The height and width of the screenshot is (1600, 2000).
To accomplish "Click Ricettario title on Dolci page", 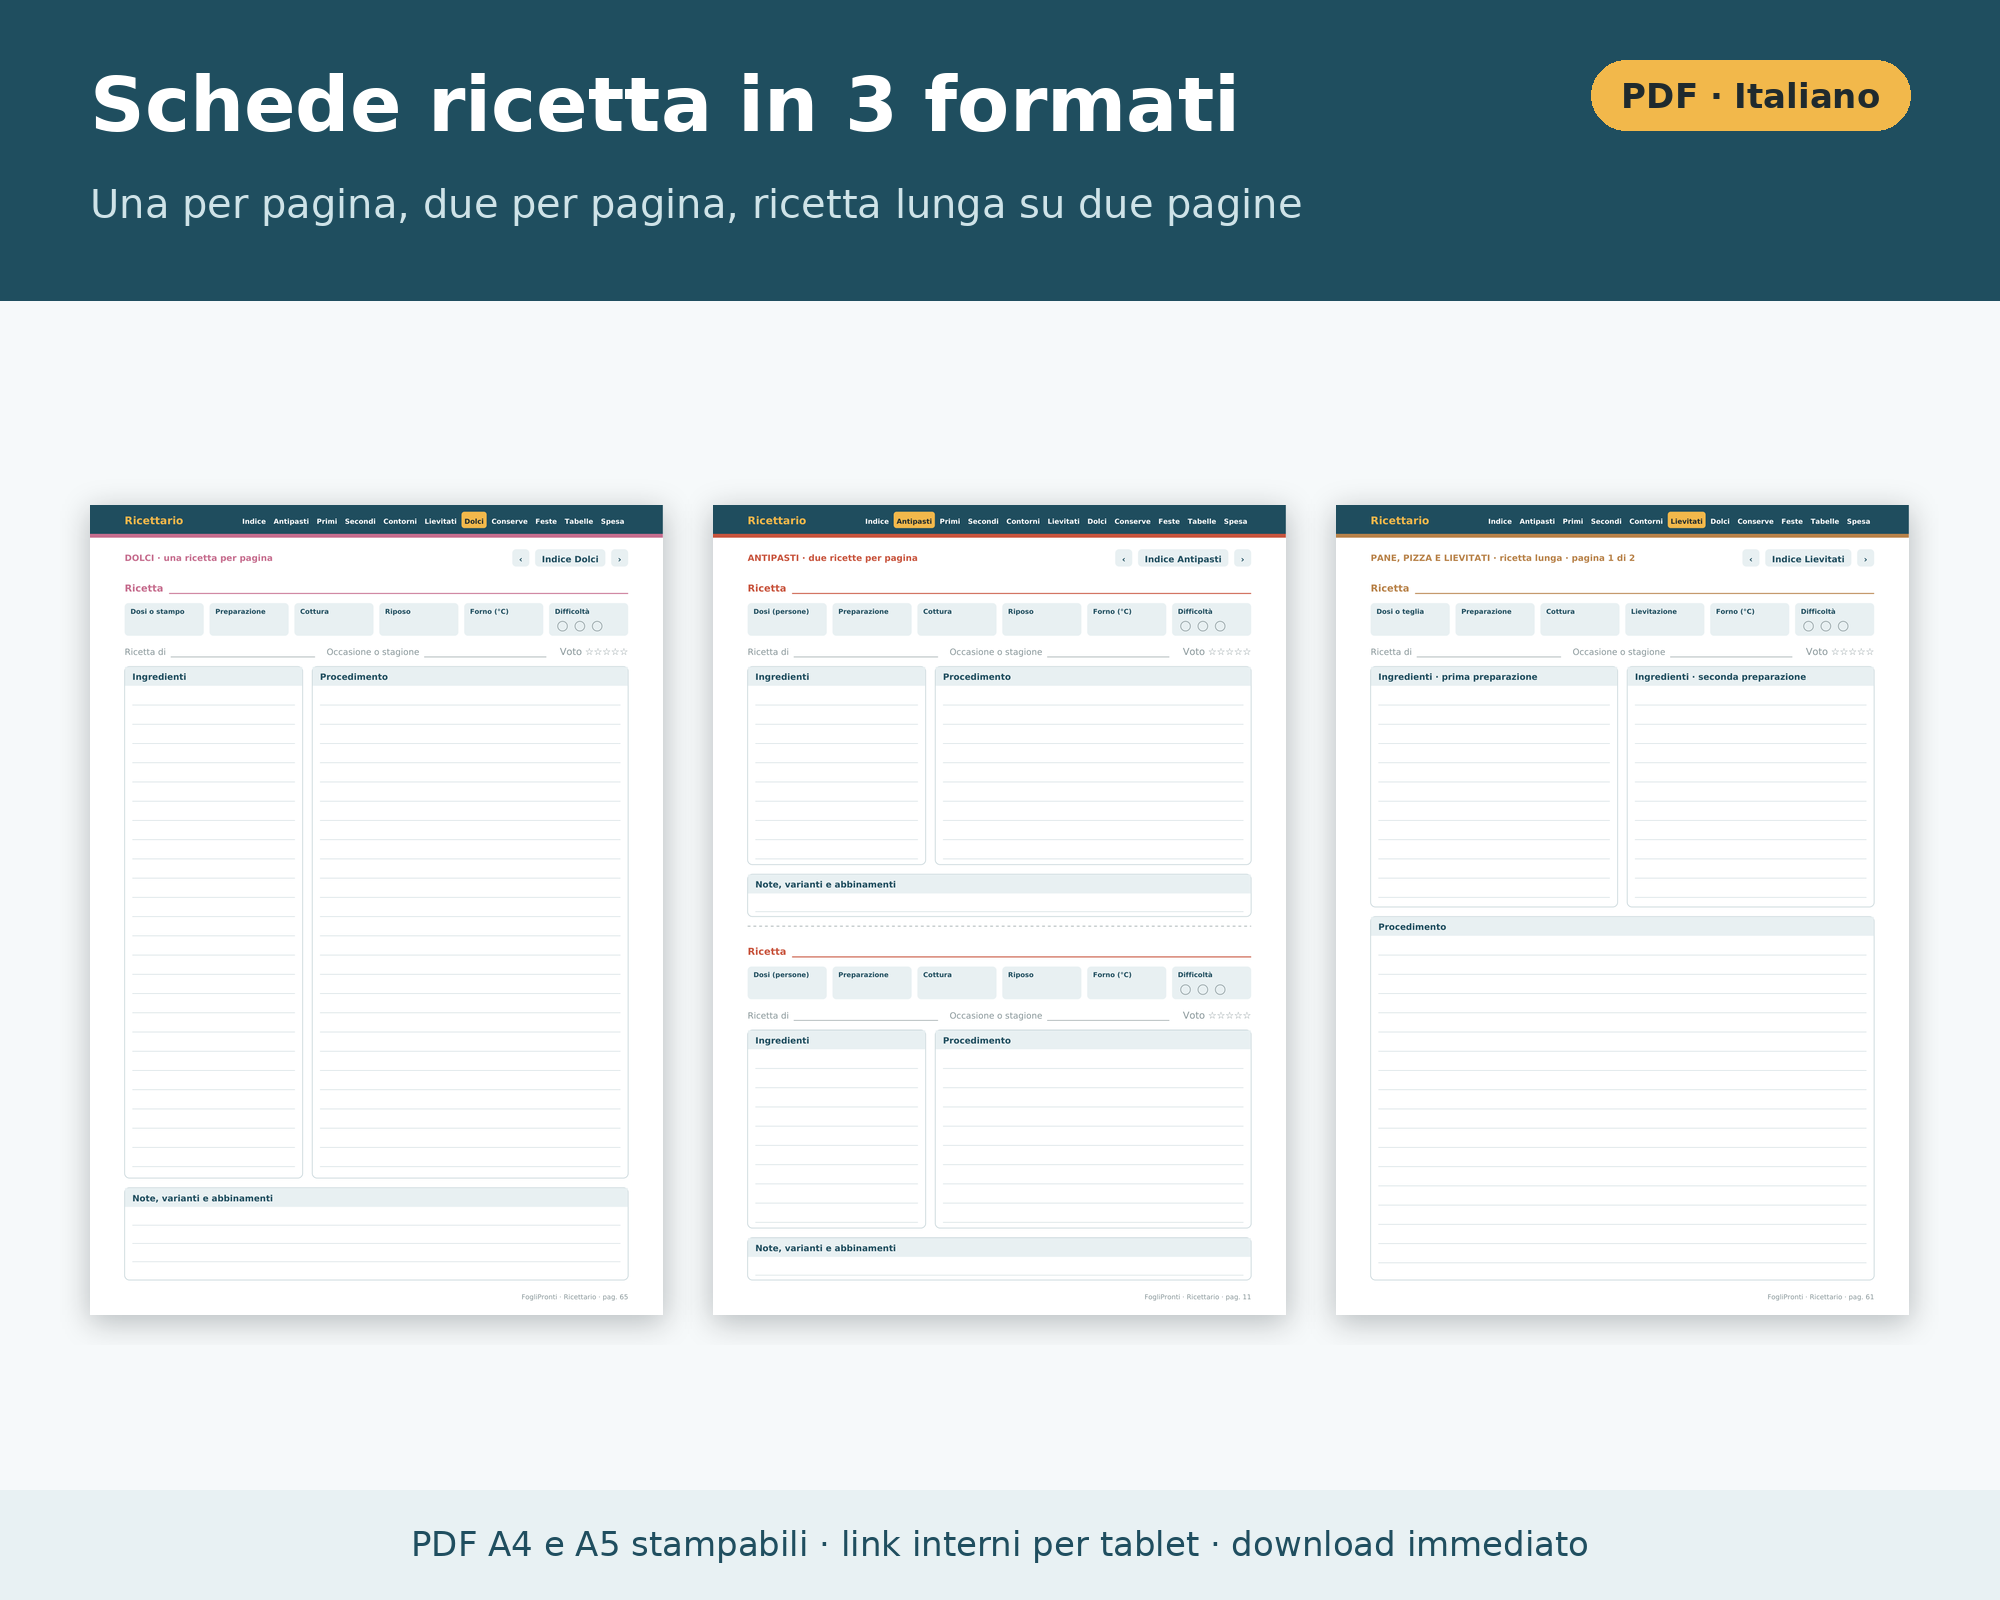I will pos(154,521).
